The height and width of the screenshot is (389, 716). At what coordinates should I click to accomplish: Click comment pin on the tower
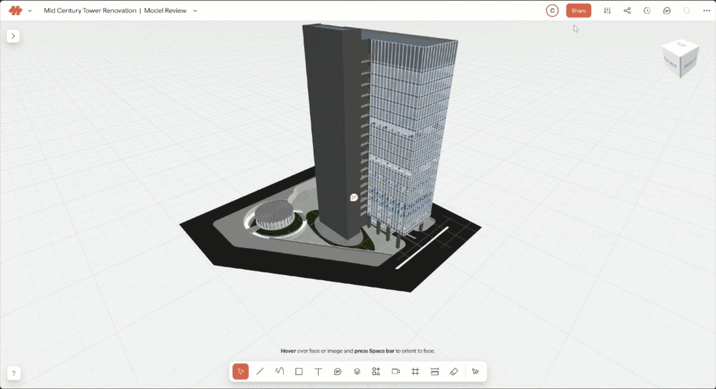[353, 198]
